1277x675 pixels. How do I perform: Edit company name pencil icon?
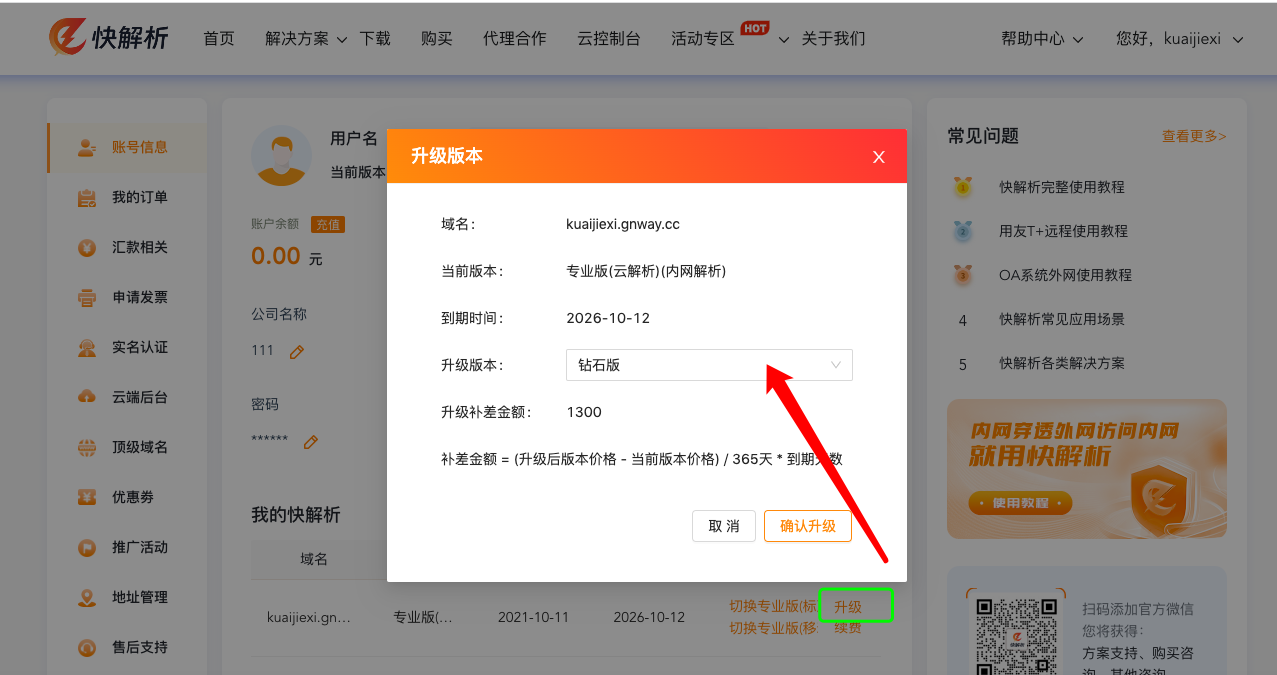point(296,352)
